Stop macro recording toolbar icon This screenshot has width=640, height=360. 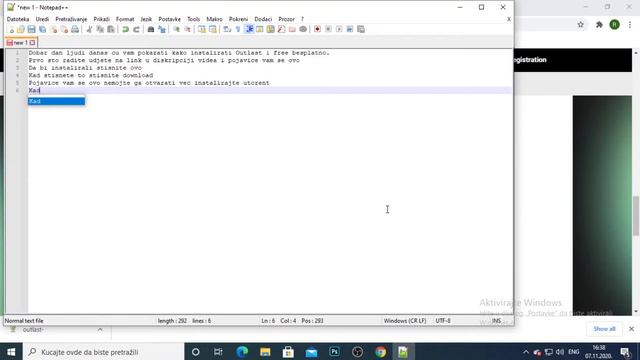pos(328,29)
